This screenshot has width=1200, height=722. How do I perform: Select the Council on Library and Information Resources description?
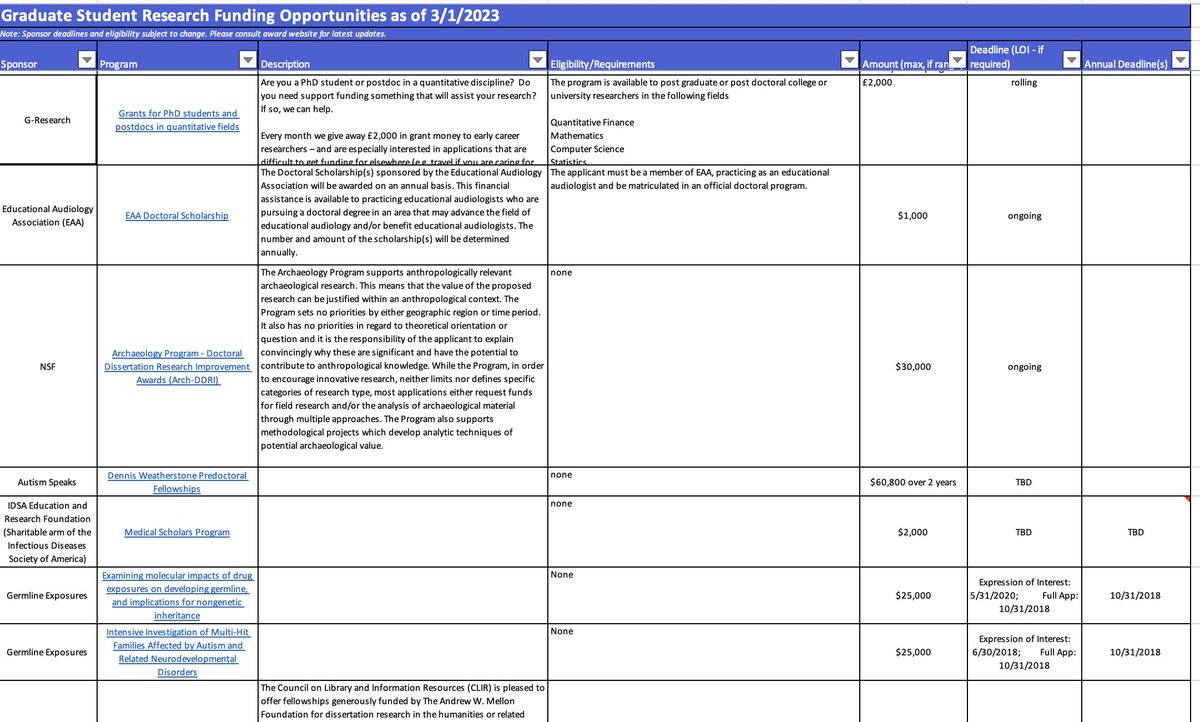pos(402,701)
